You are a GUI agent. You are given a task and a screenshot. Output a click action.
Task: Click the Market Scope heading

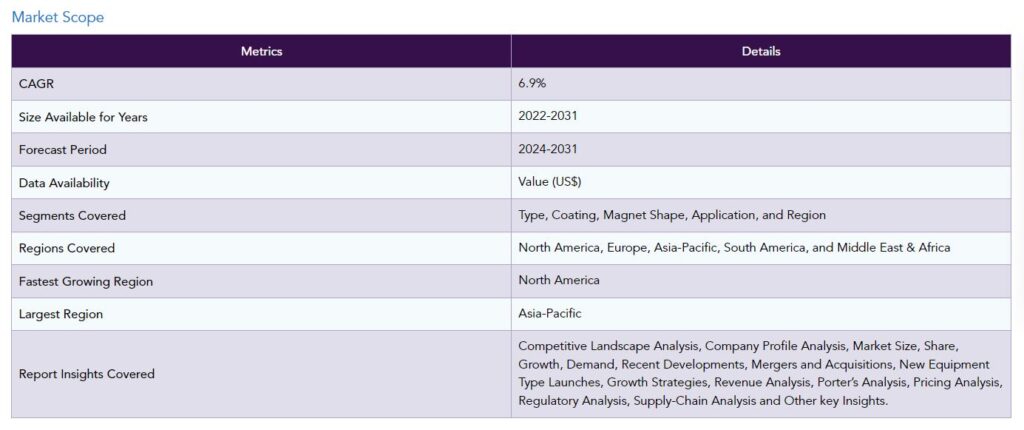click(57, 18)
